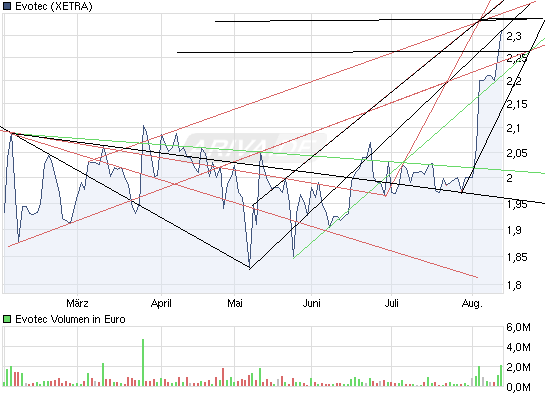Click the 2,1 price axis label
The height and width of the screenshot is (395, 545).
tap(514, 128)
